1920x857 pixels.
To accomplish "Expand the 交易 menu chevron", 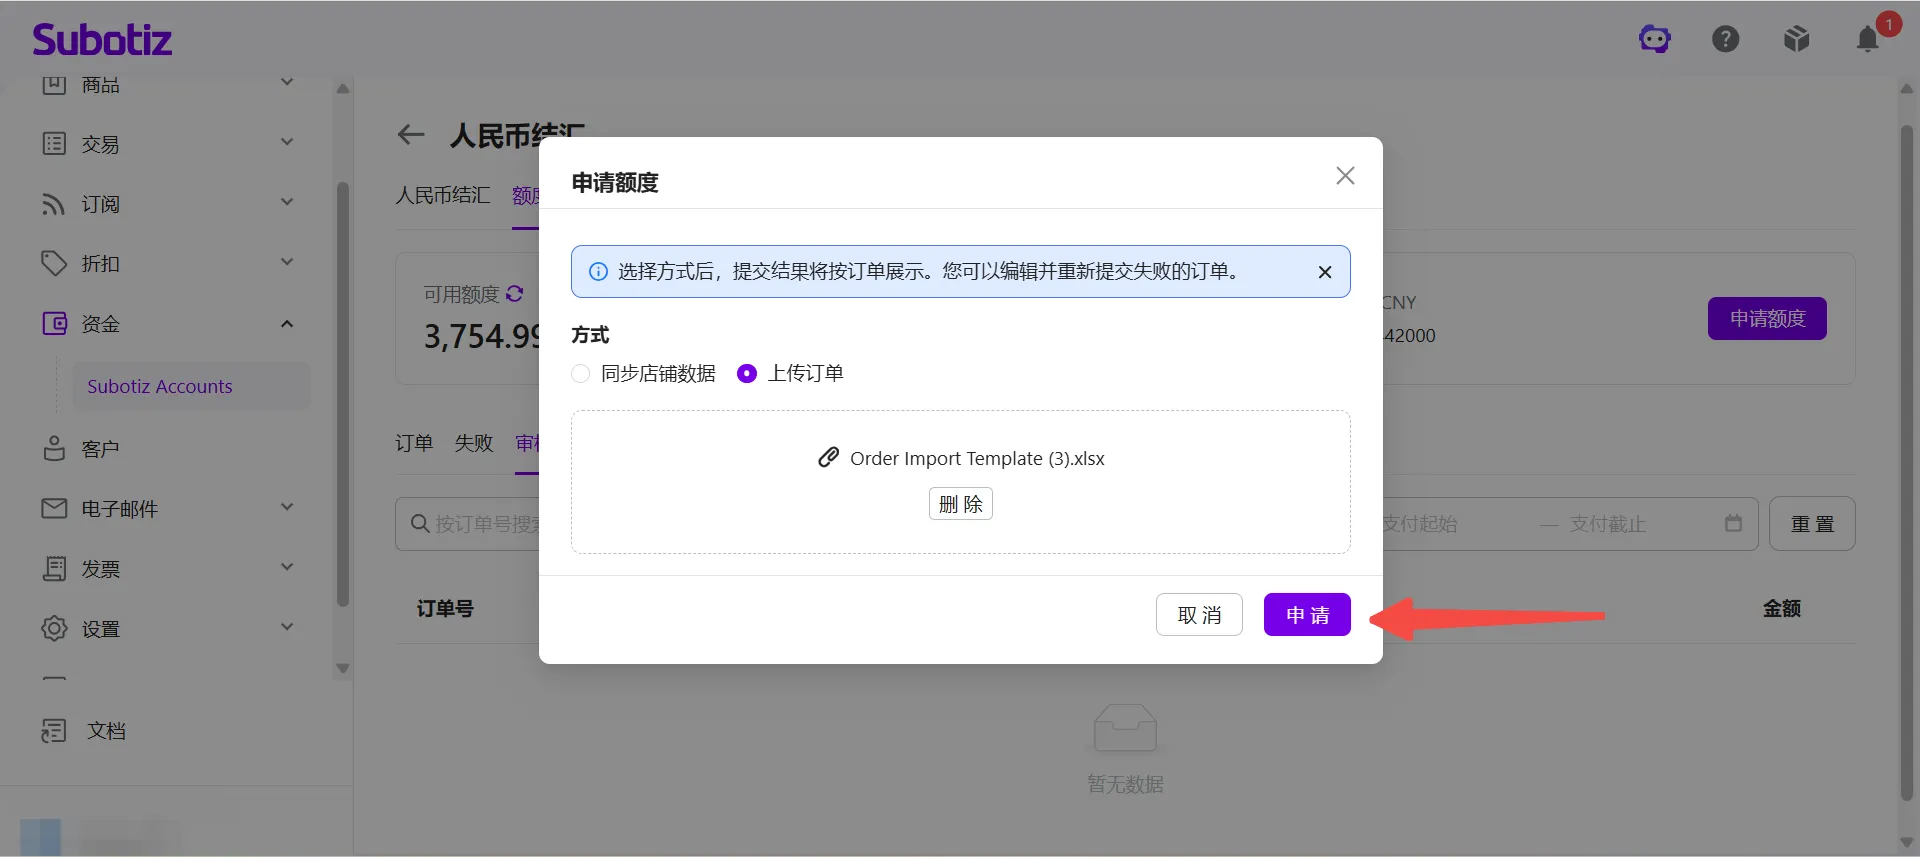I will click(287, 142).
